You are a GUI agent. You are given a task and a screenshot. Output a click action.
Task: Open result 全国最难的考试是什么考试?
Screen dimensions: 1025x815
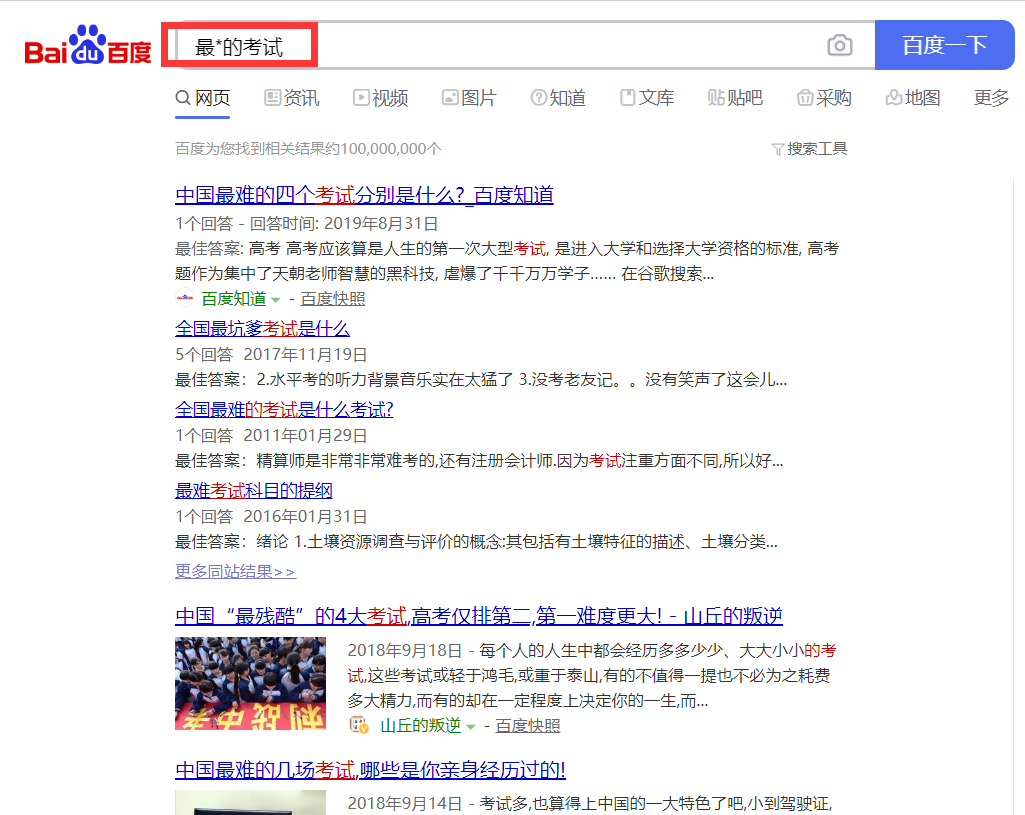pos(284,409)
